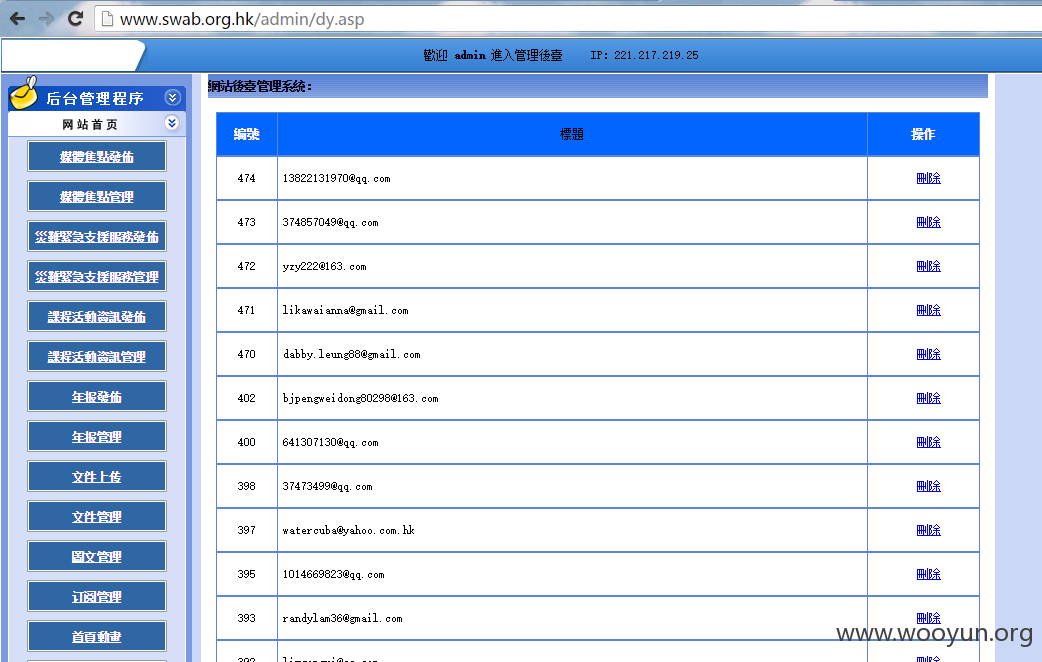Open 災難緊急支援服務發佈 in the sidebar
This screenshot has height=662, width=1042.
click(97, 237)
